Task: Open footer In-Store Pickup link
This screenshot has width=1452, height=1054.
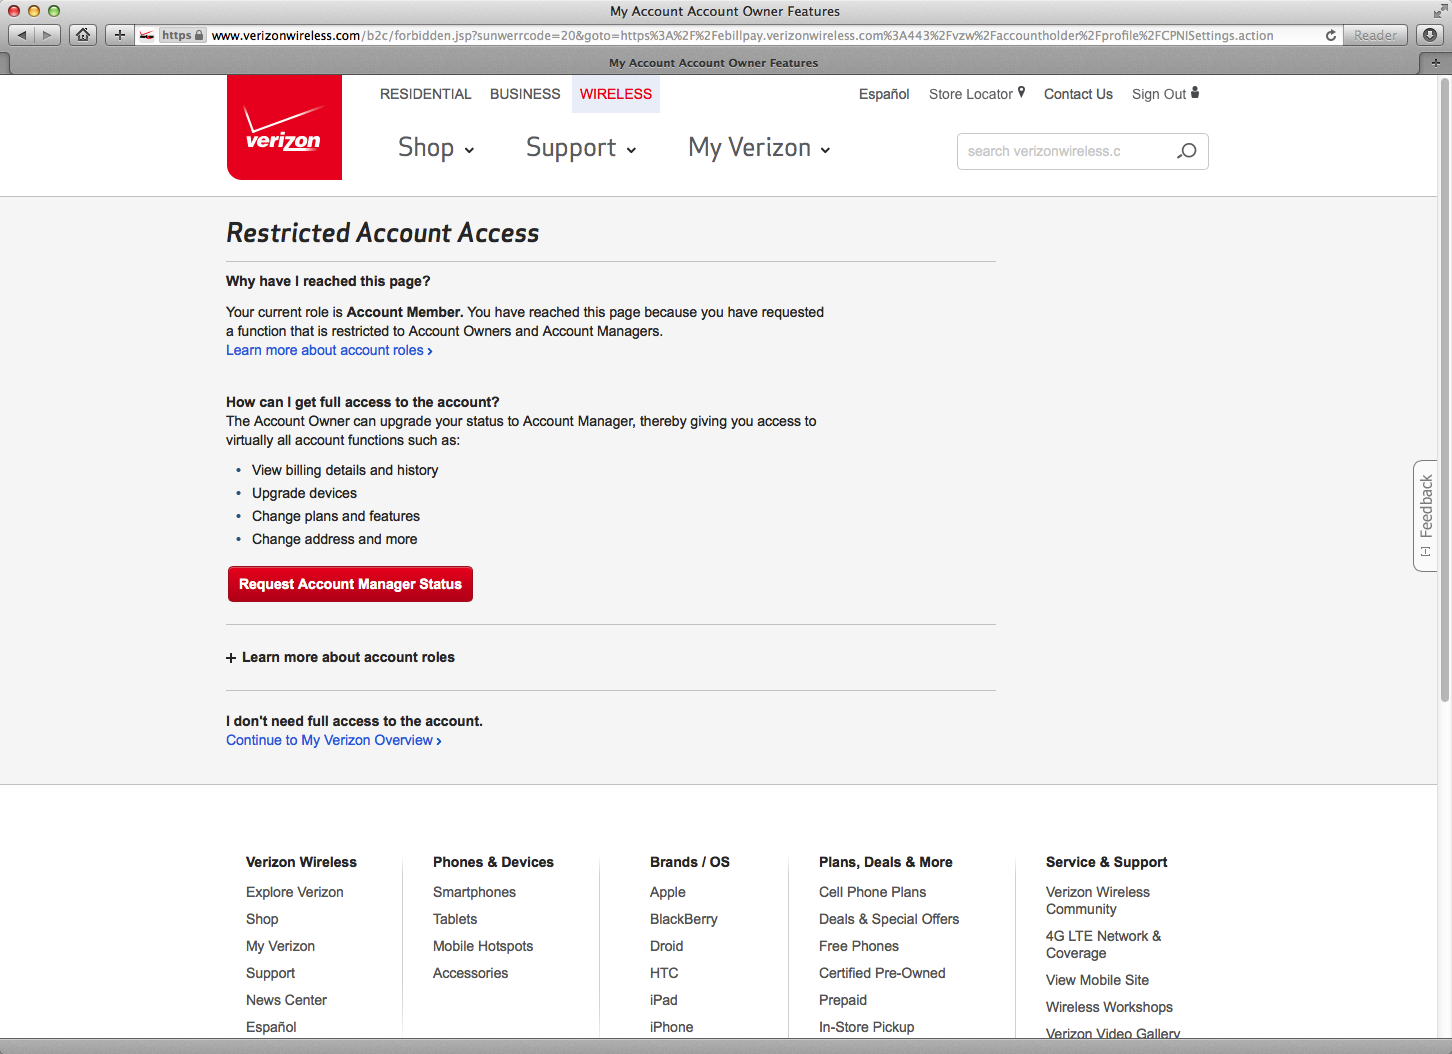Action: click(x=866, y=1027)
